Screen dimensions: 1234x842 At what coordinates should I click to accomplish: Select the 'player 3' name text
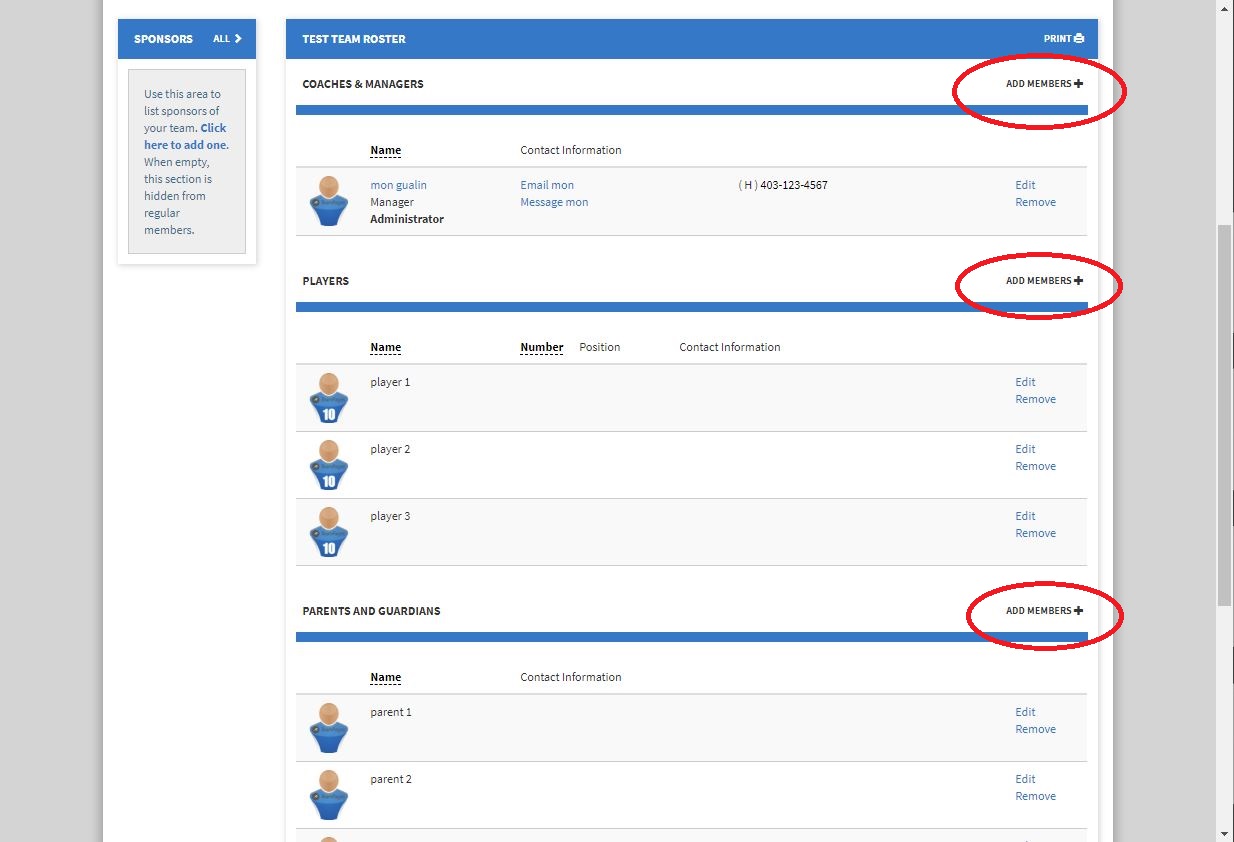(x=390, y=516)
